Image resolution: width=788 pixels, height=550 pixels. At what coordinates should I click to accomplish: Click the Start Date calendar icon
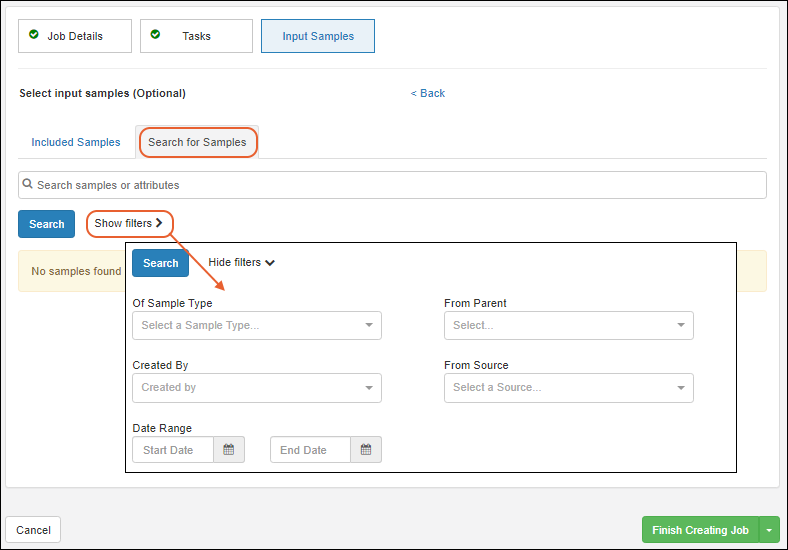(x=228, y=450)
